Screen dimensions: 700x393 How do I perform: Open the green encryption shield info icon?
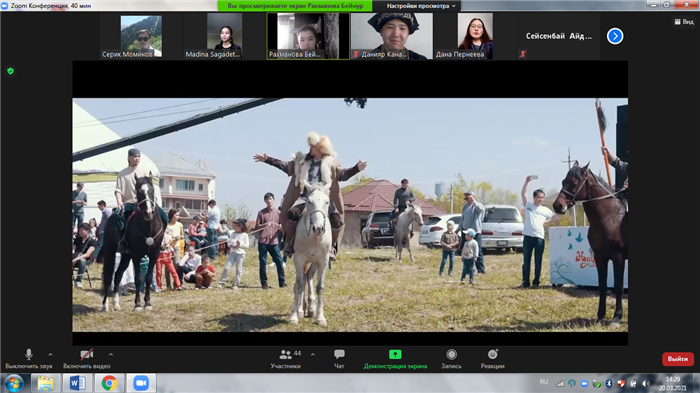pos(10,71)
